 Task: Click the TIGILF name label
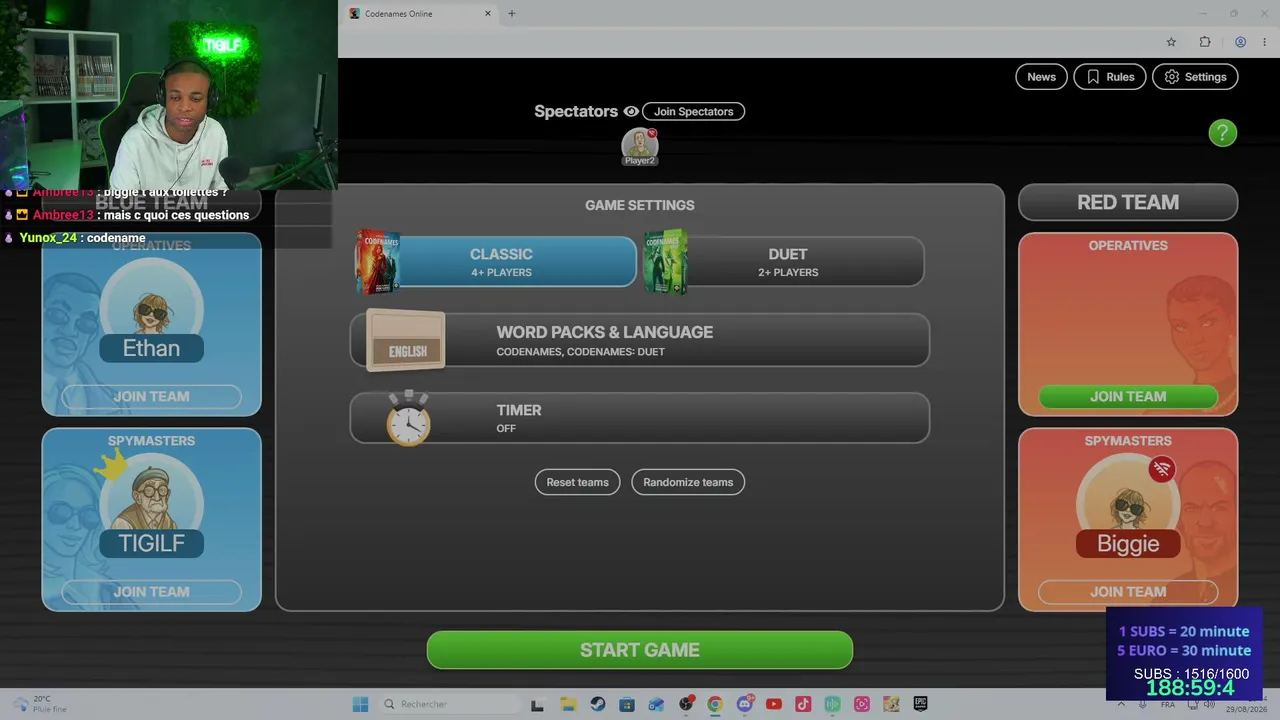152,543
